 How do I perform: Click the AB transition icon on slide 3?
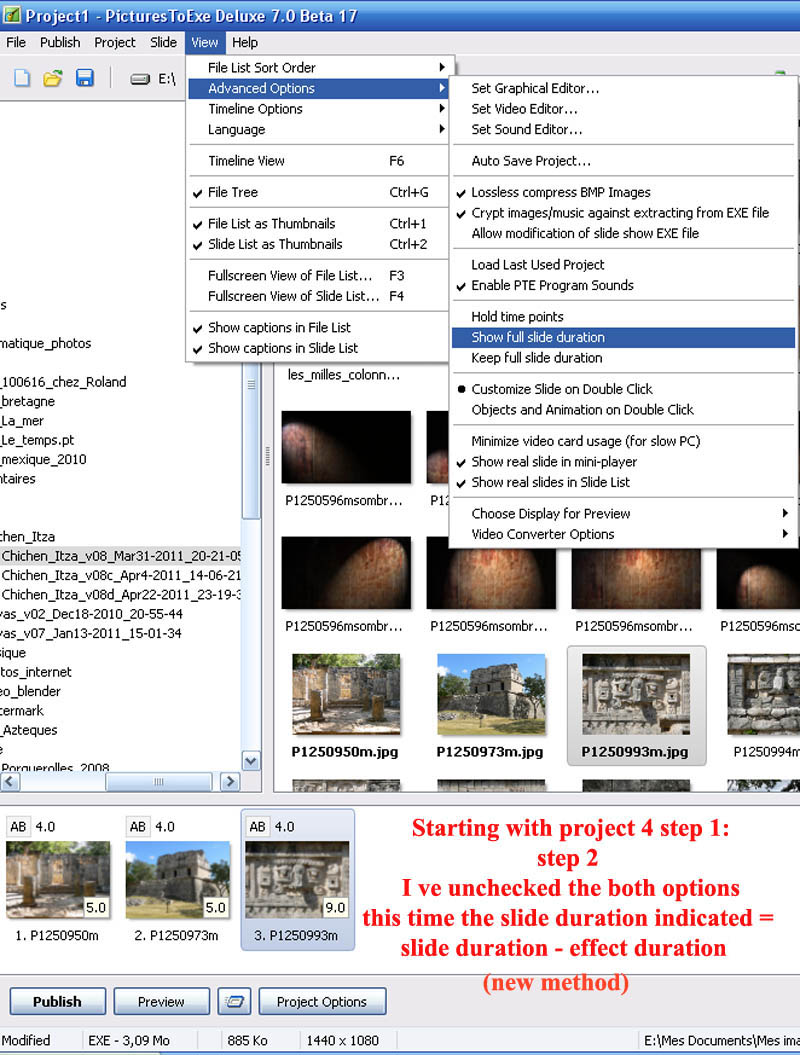click(258, 826)
